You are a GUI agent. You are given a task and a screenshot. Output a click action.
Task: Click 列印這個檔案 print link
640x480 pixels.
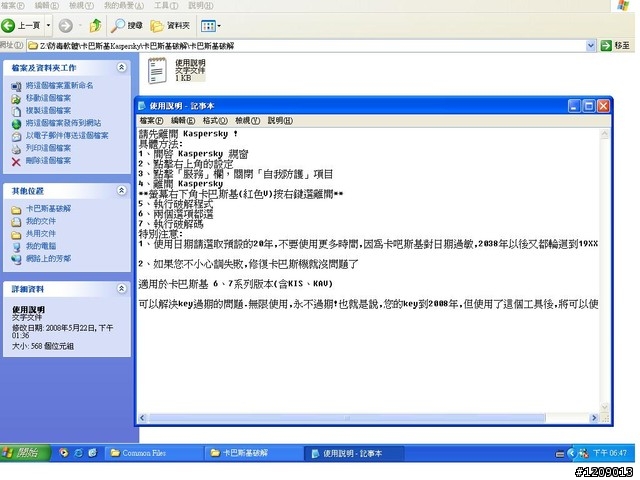(48, 148)
